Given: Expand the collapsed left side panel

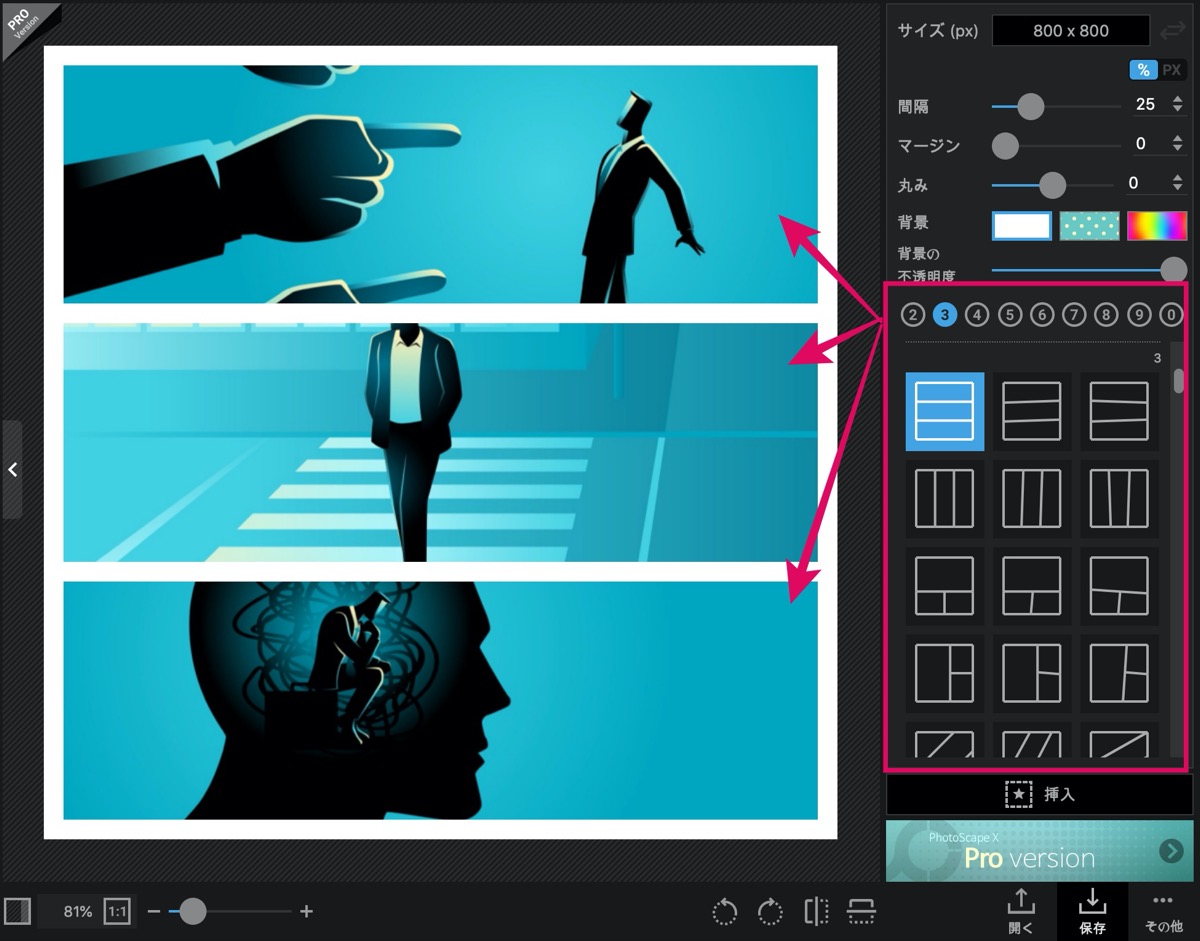Looking at the screenshot, I should click(12, 469).
